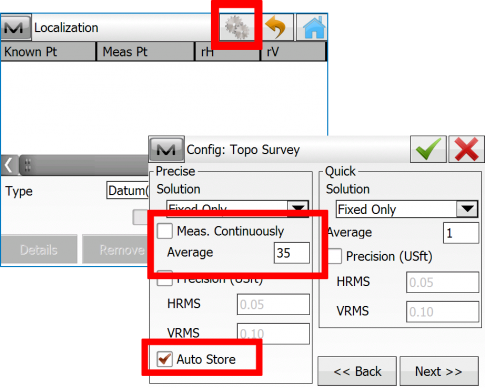
Task: Open the M menu in Config: Topo Survey
Action: (x=166, y=149)
